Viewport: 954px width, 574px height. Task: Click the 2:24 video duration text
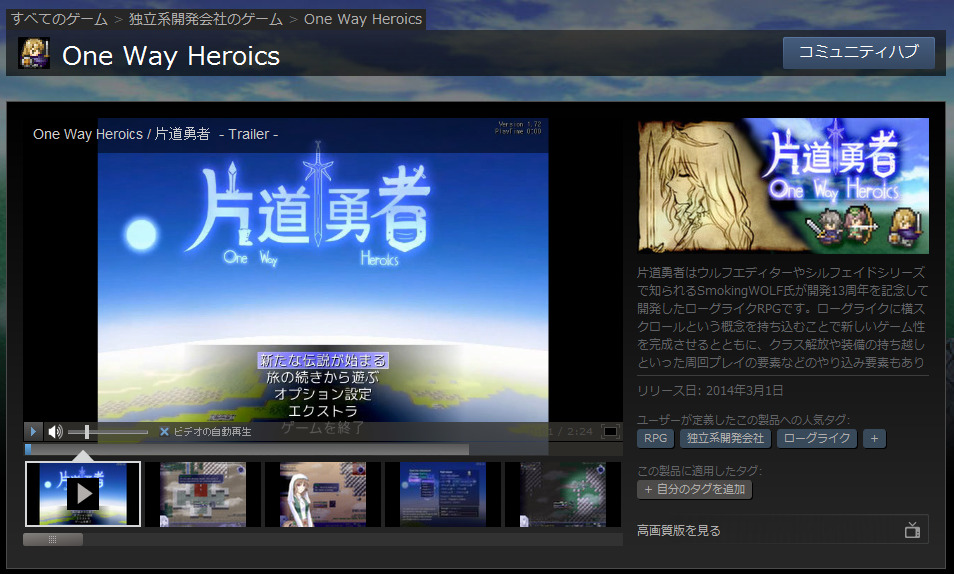click(579, 432)
